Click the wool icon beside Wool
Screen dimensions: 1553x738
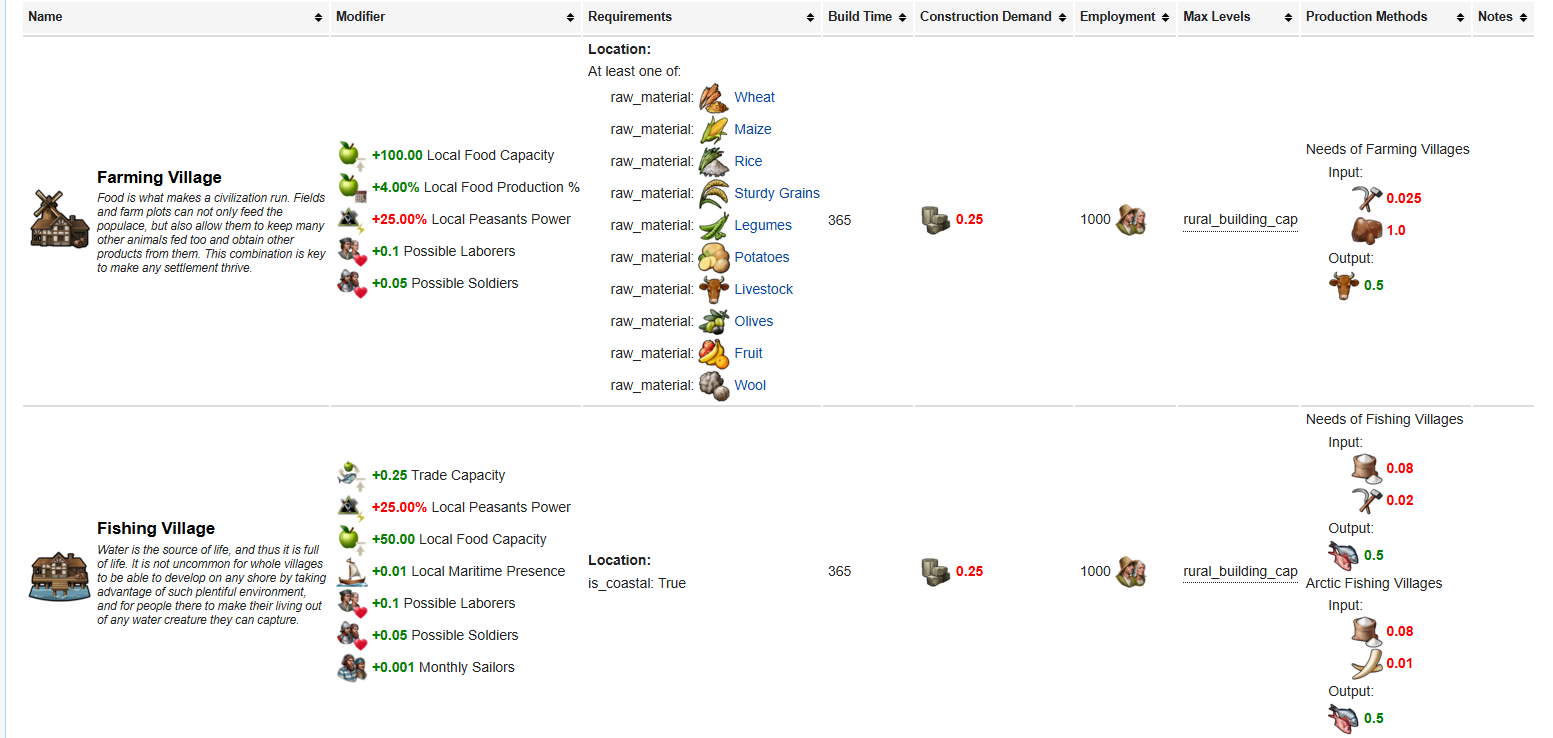[714, 385]
